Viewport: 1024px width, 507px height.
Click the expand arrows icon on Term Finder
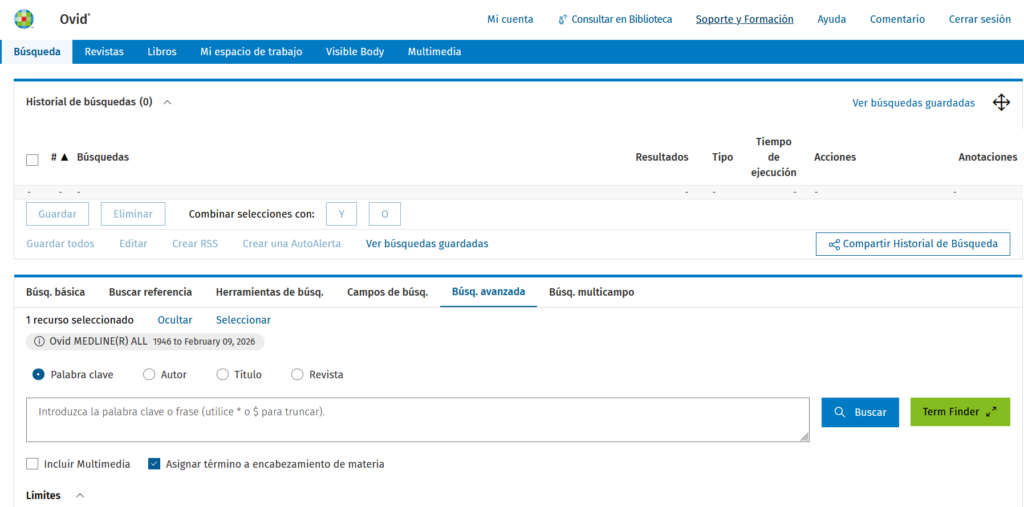click(x=991, y=412)
